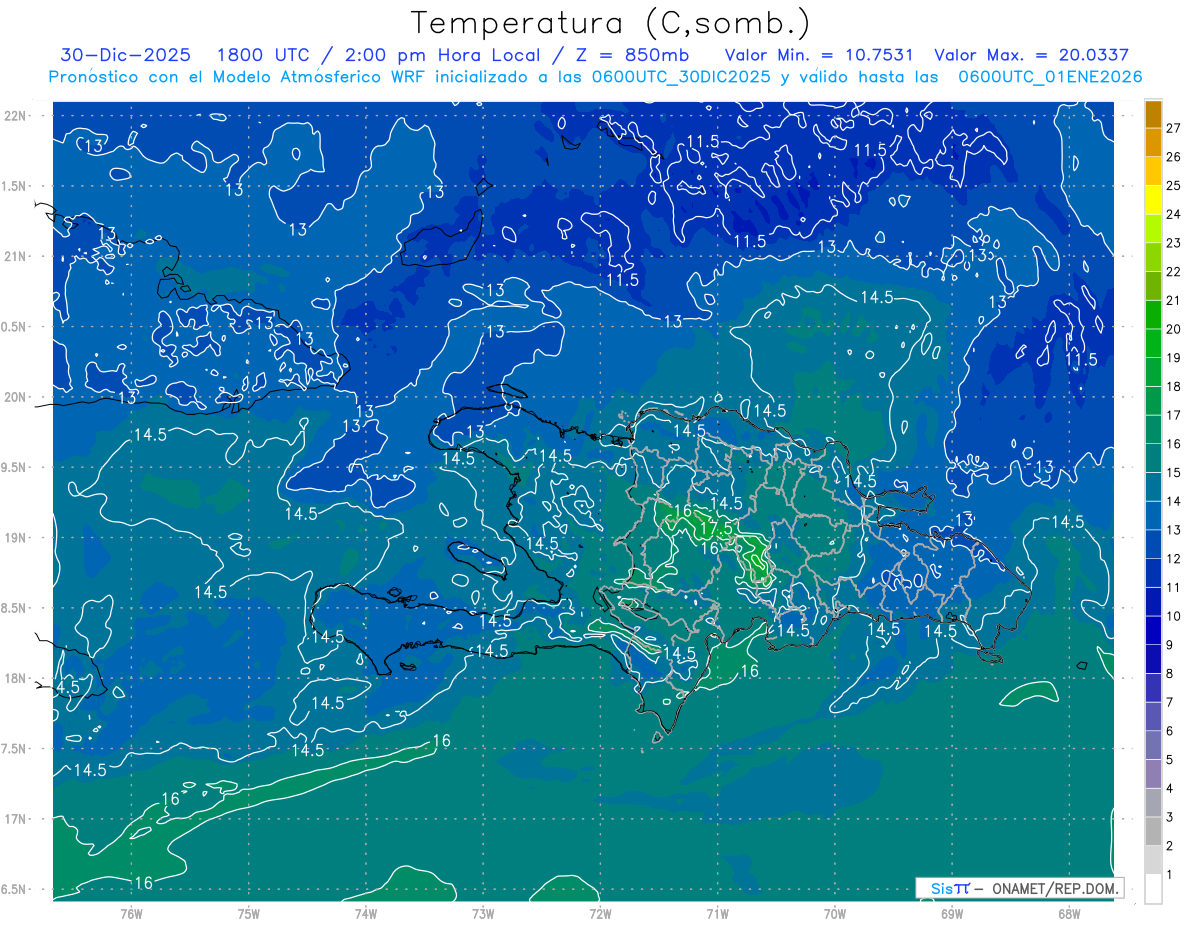
Task: Click the "76W" longitude label
Action: pyautogui.click(x=131, y=914)
